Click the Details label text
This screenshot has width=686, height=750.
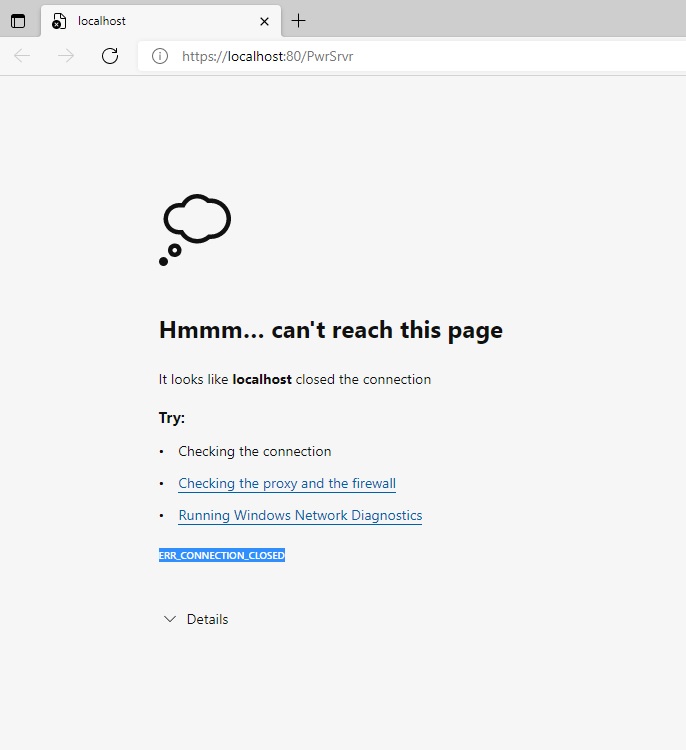point(207,620)
